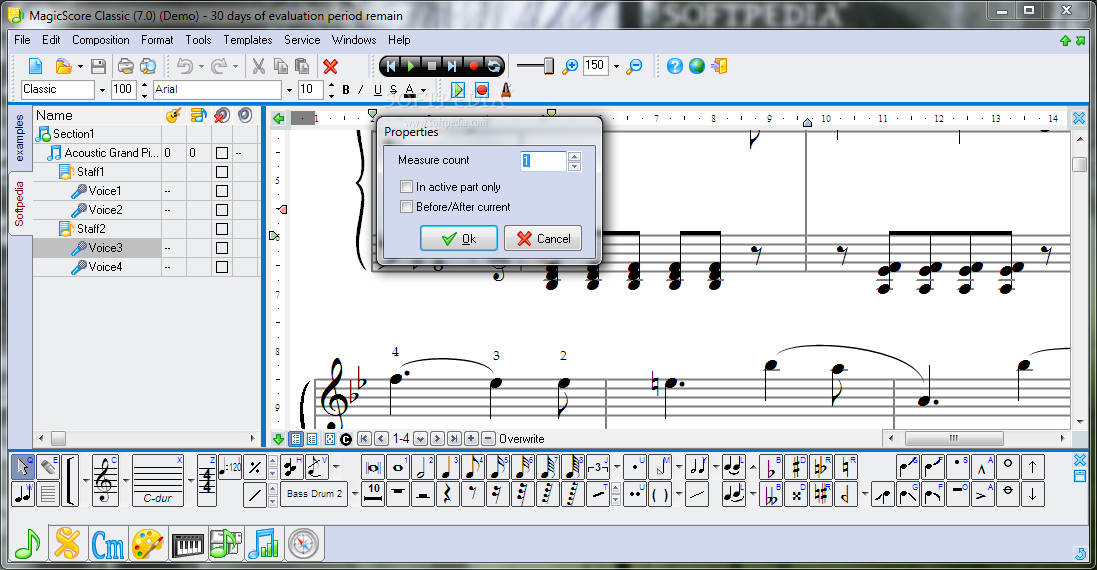Toggle checkbox in Staff1 row
This screenshot has width=1097, height=570.
tap(222, 172)
